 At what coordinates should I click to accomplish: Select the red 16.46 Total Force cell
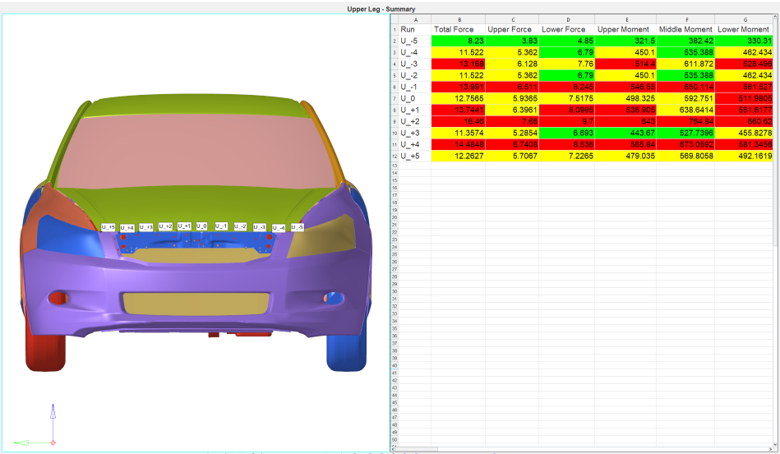(x=458, y=121)
